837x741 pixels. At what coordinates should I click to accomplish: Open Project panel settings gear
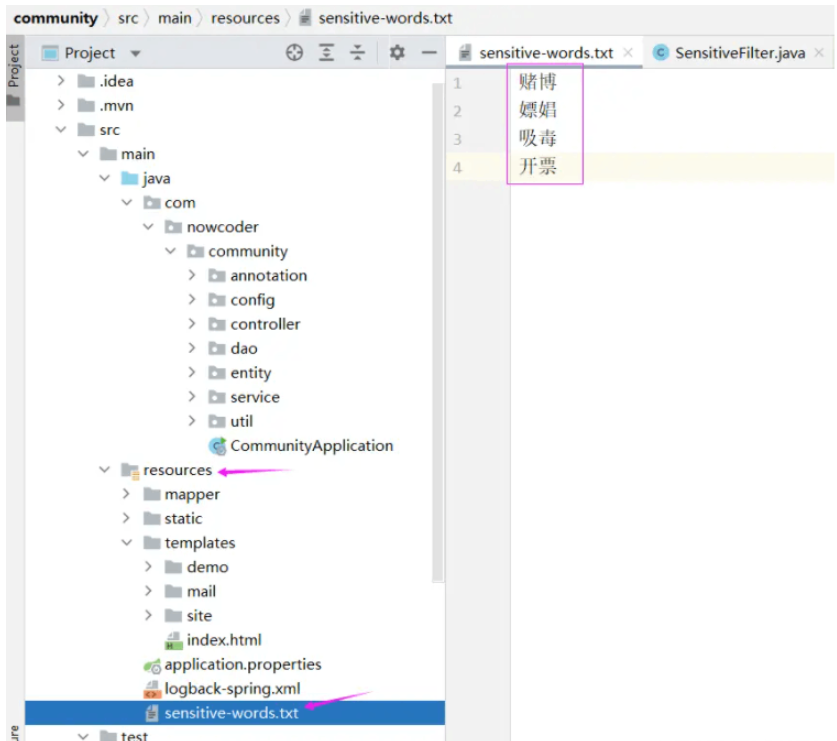[x=397, y=53]
